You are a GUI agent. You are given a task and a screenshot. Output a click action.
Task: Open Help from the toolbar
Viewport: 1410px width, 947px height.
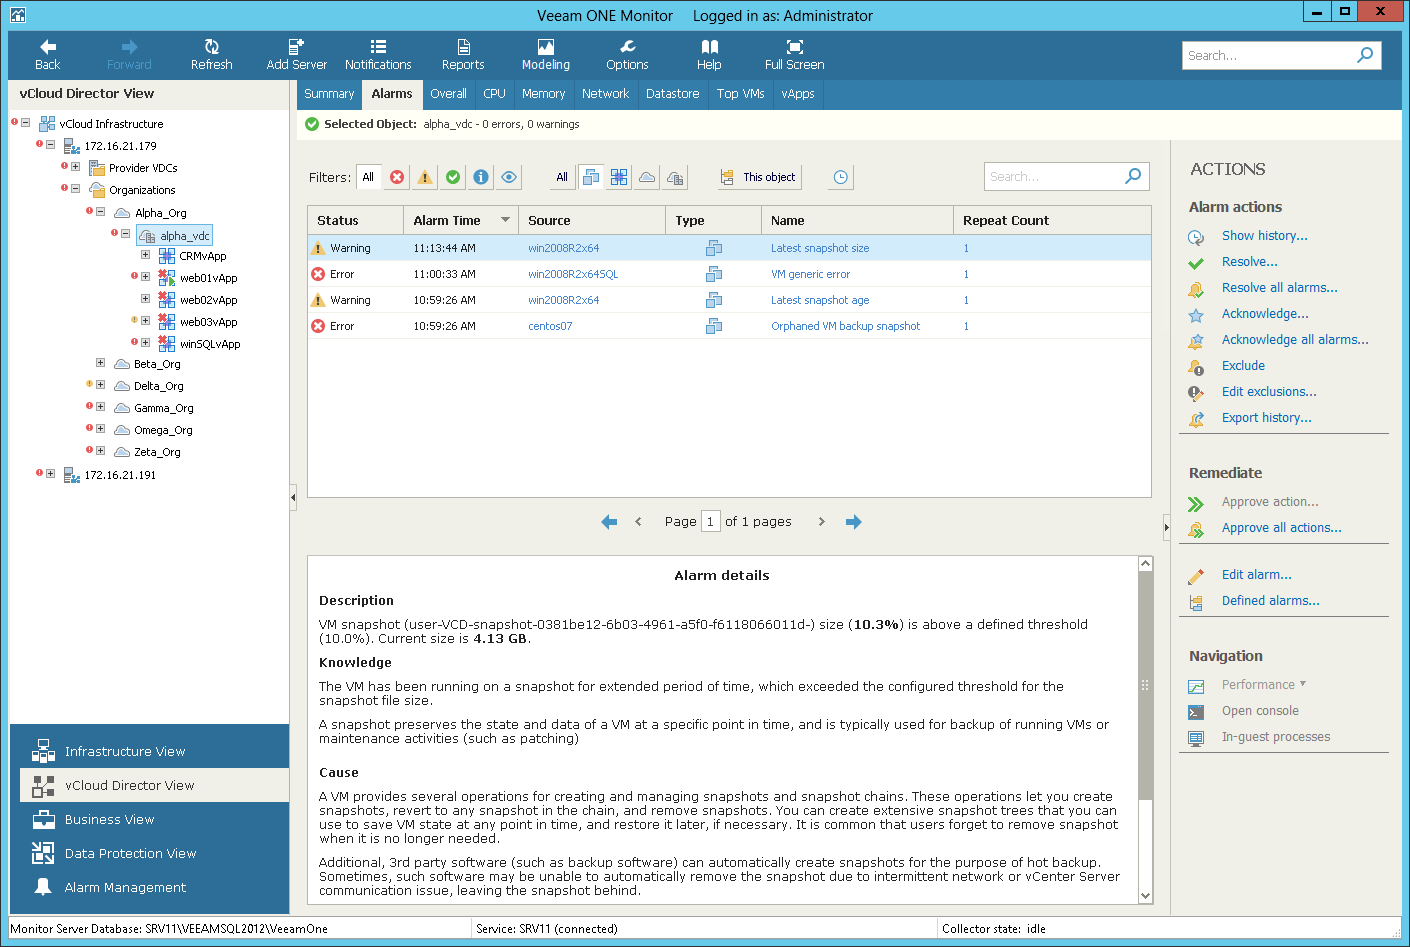pos(709,55)
